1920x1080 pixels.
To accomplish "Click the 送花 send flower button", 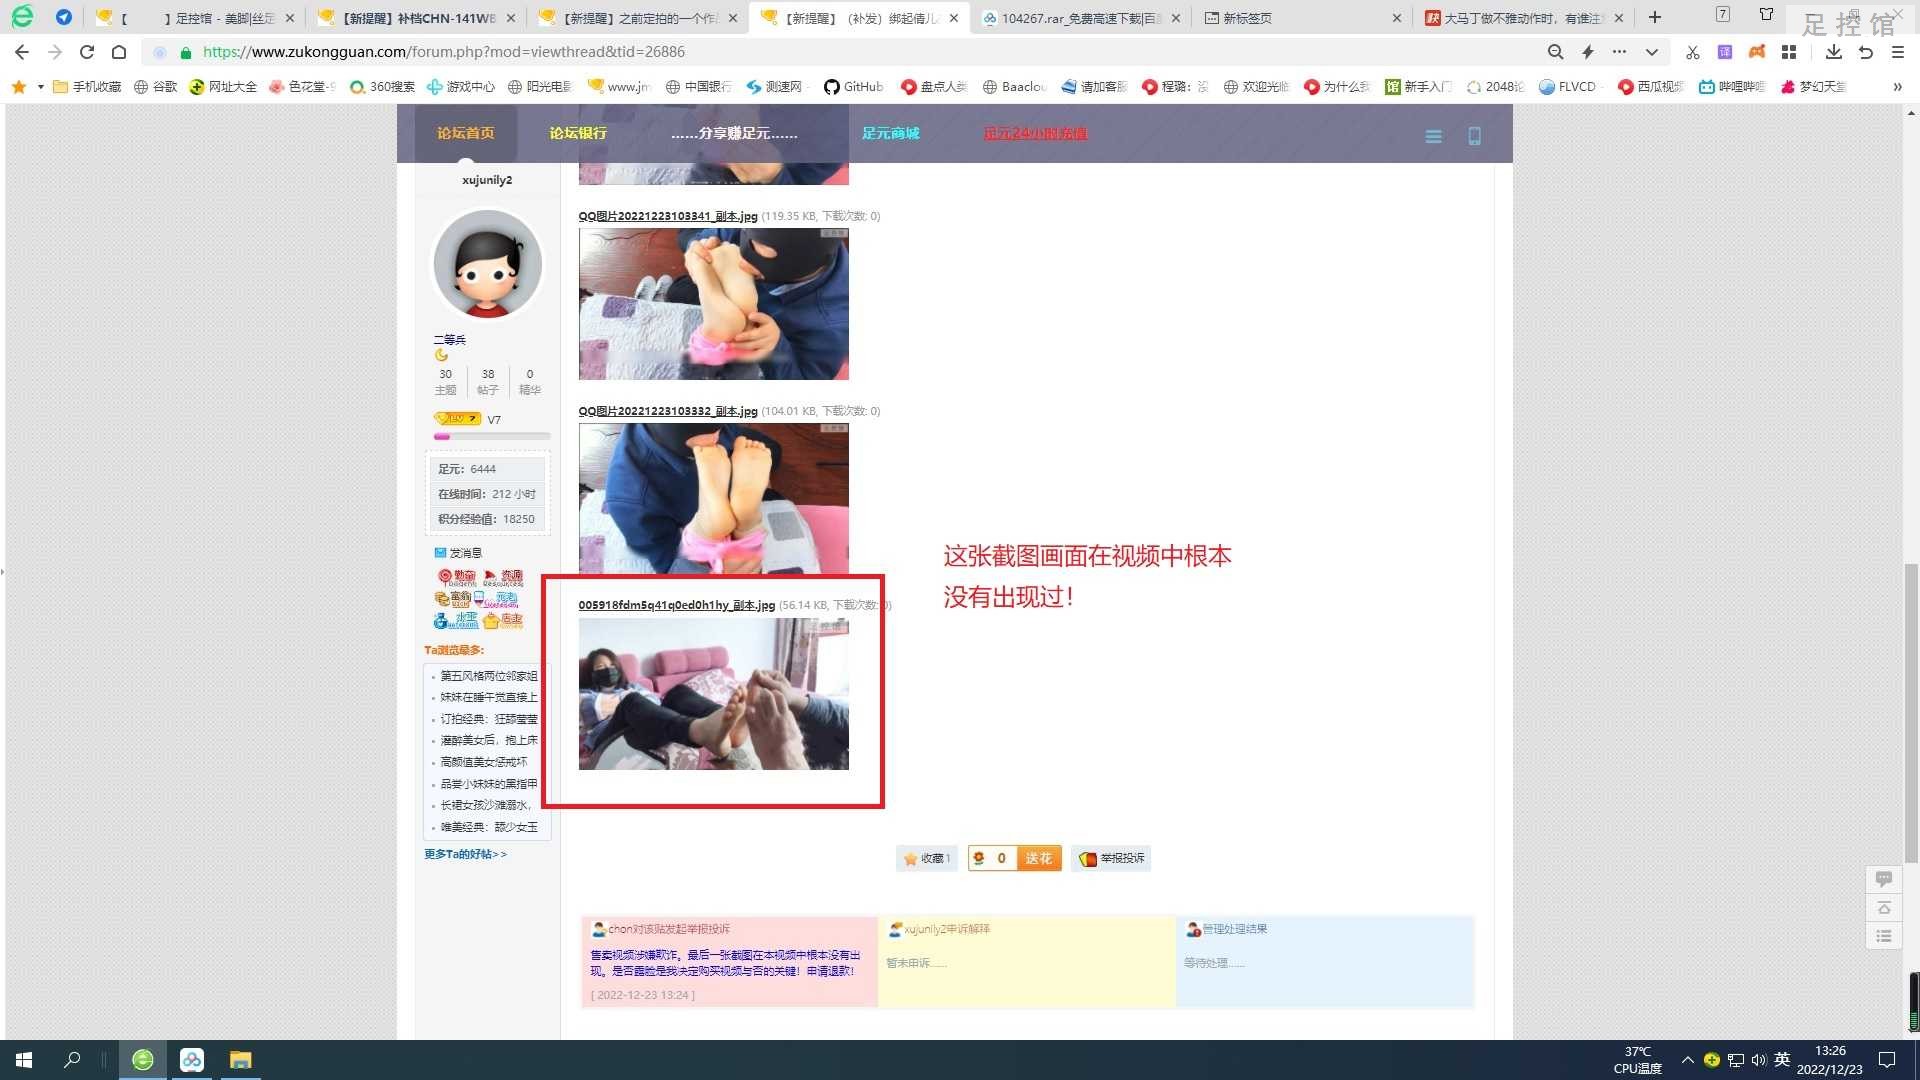I will (x=1038, y=858).
